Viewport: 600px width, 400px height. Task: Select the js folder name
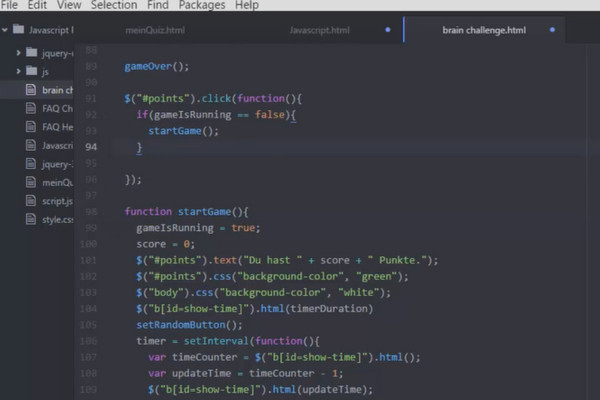(45, 72)
